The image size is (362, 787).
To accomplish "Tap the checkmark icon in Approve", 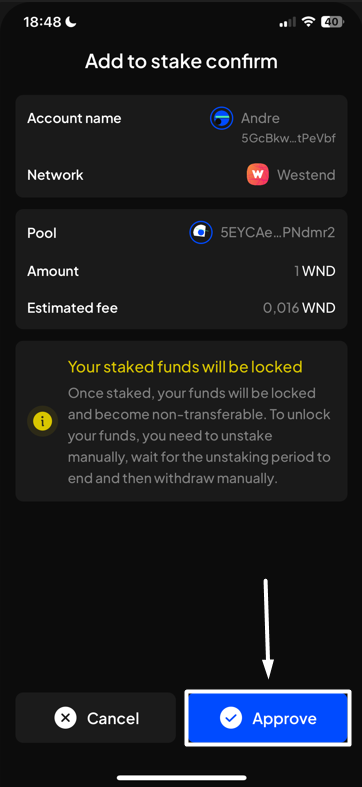I will (231, 718).
